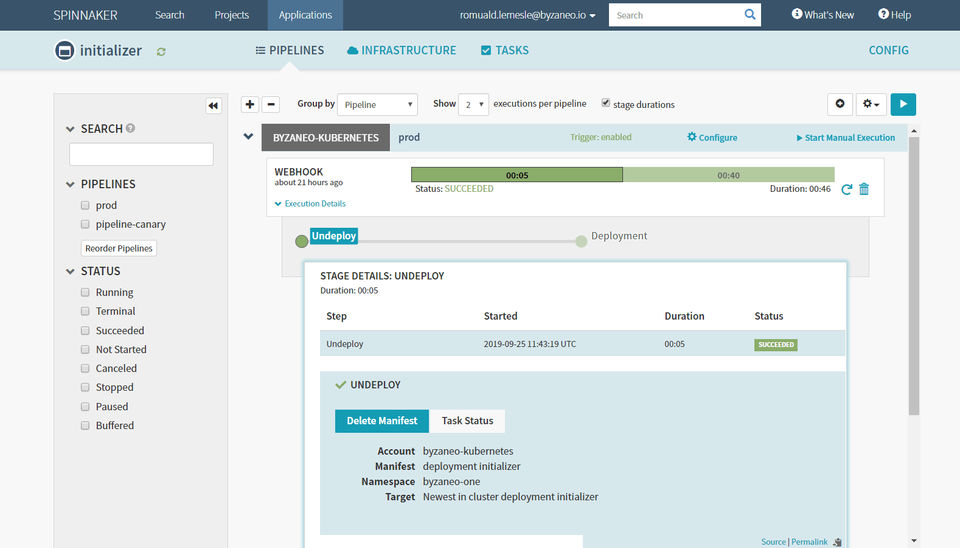Check the Stopped status filter
Viewport: 960px width, 548px height.
[x=85, y=387]
